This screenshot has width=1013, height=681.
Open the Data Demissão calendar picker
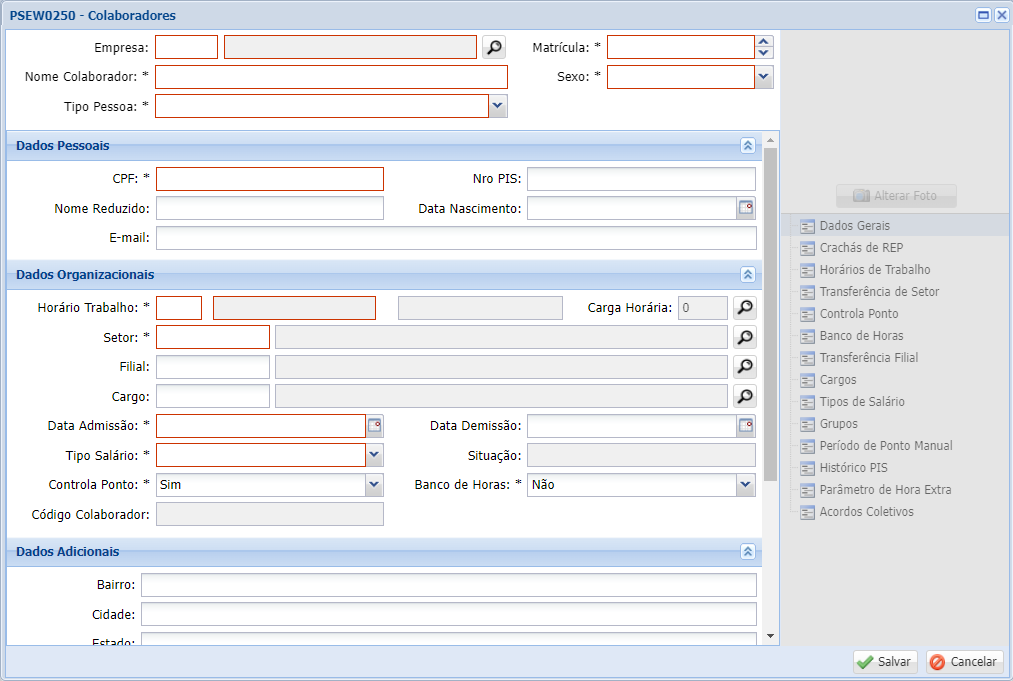[x=746, y=426]
